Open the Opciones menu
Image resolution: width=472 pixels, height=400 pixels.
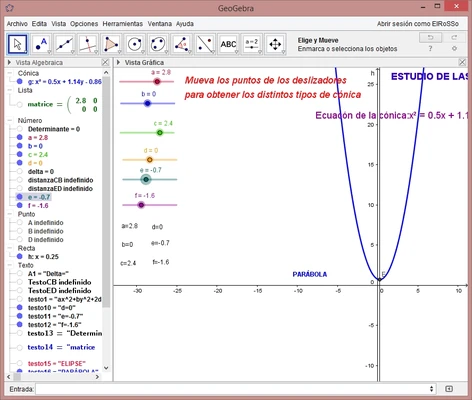coord(84,24)
